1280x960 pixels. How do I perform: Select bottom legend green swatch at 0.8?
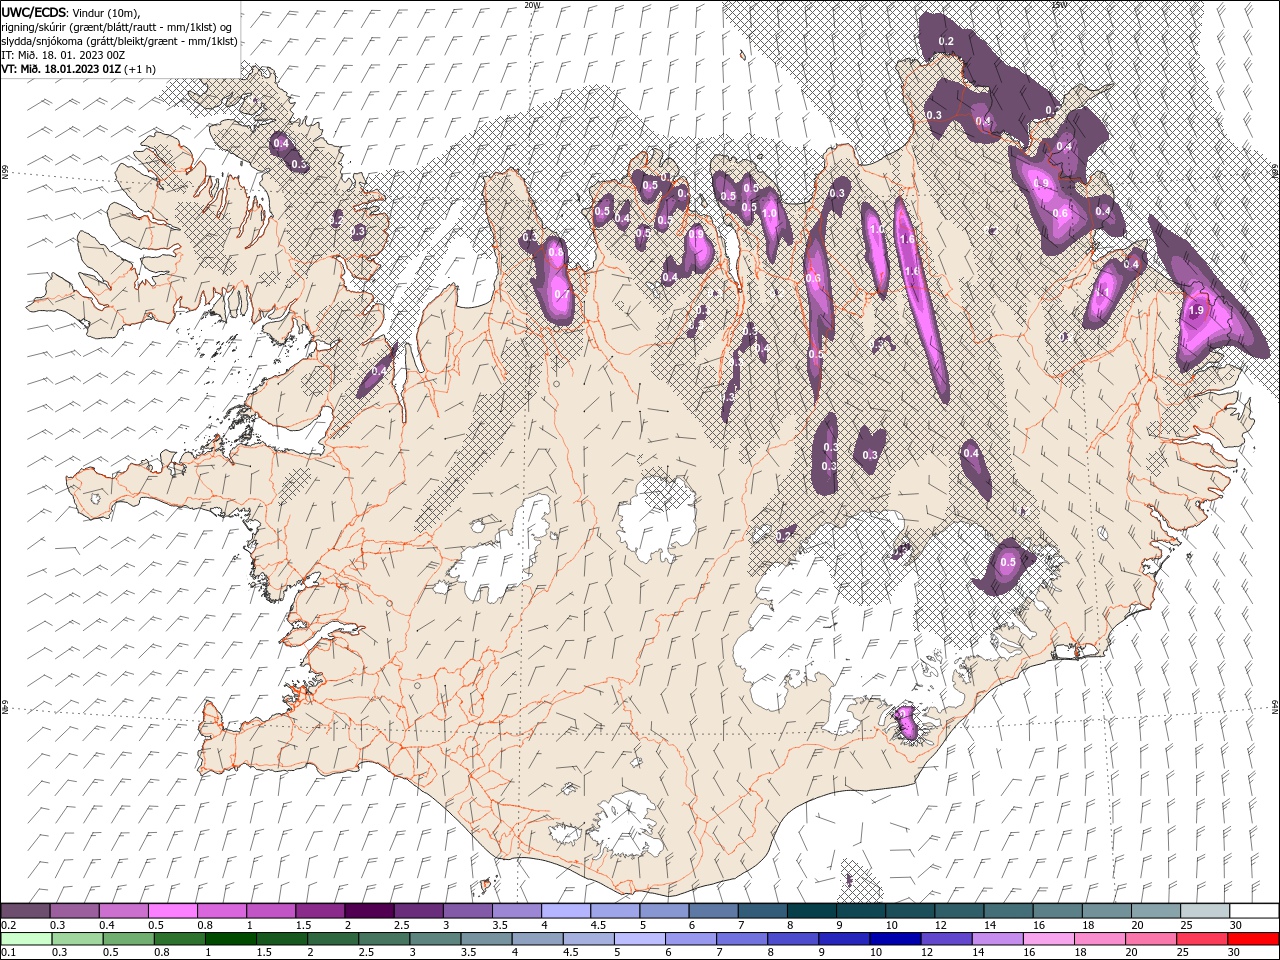tap(179, 939)
